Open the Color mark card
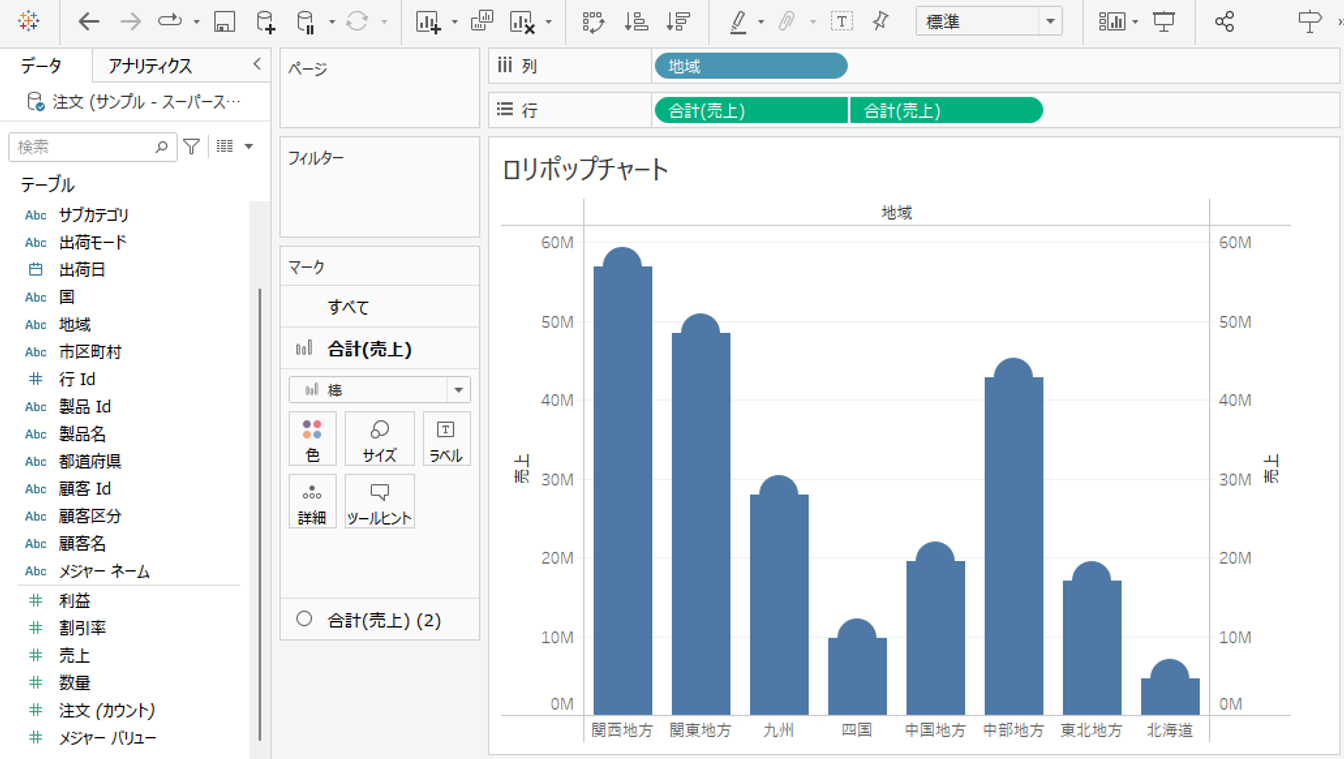 tap(312, 439)
